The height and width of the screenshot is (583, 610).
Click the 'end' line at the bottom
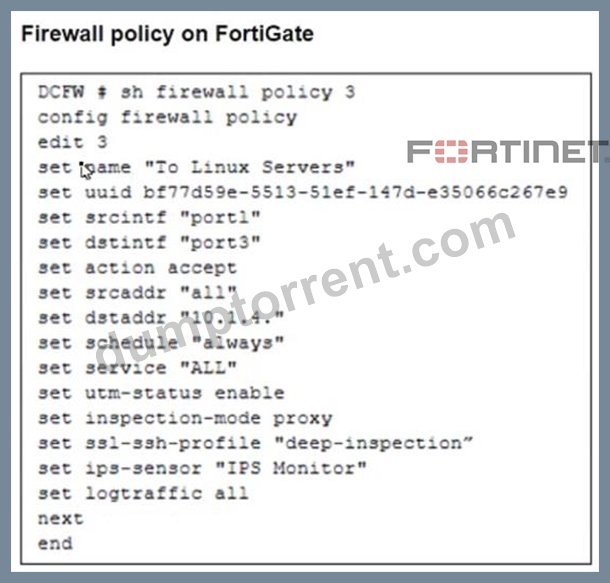[x=55, y=544]
